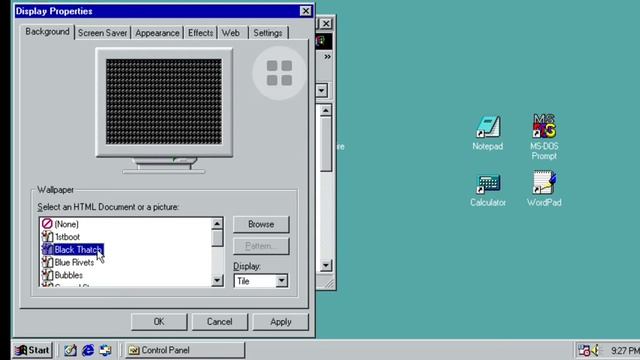This screenshot has height=360, width=640.
Task: Open the Appearance tab
Action: click(157, 33)
